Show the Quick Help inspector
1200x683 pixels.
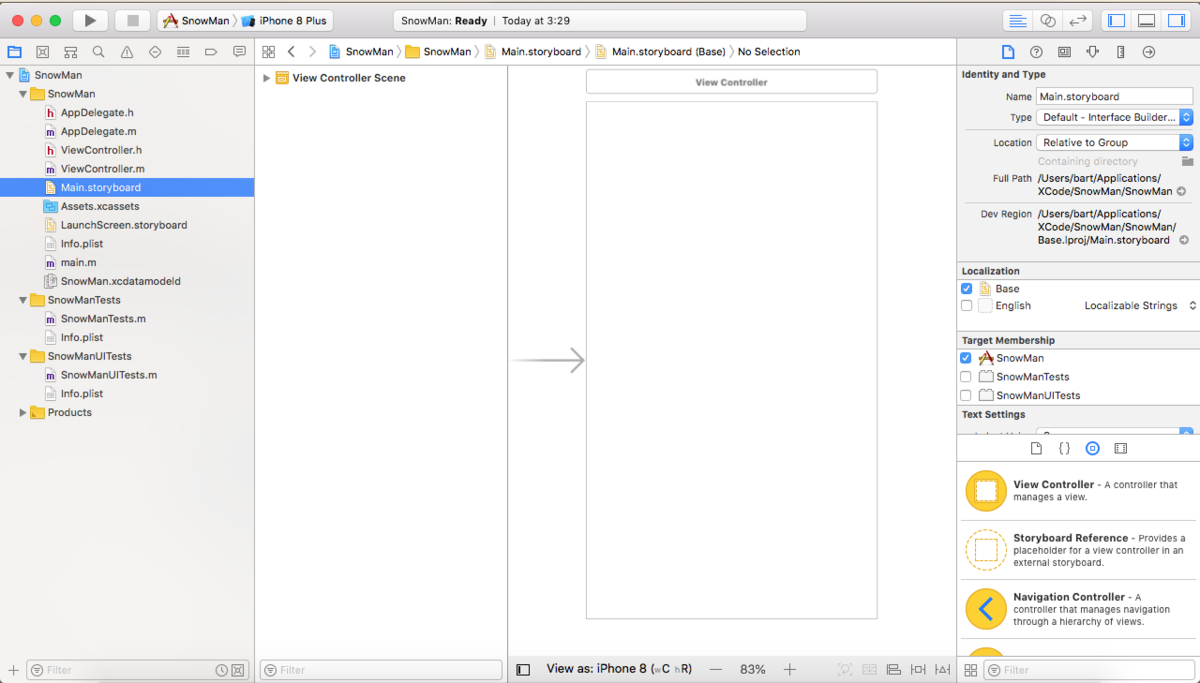click(1036, 51)
